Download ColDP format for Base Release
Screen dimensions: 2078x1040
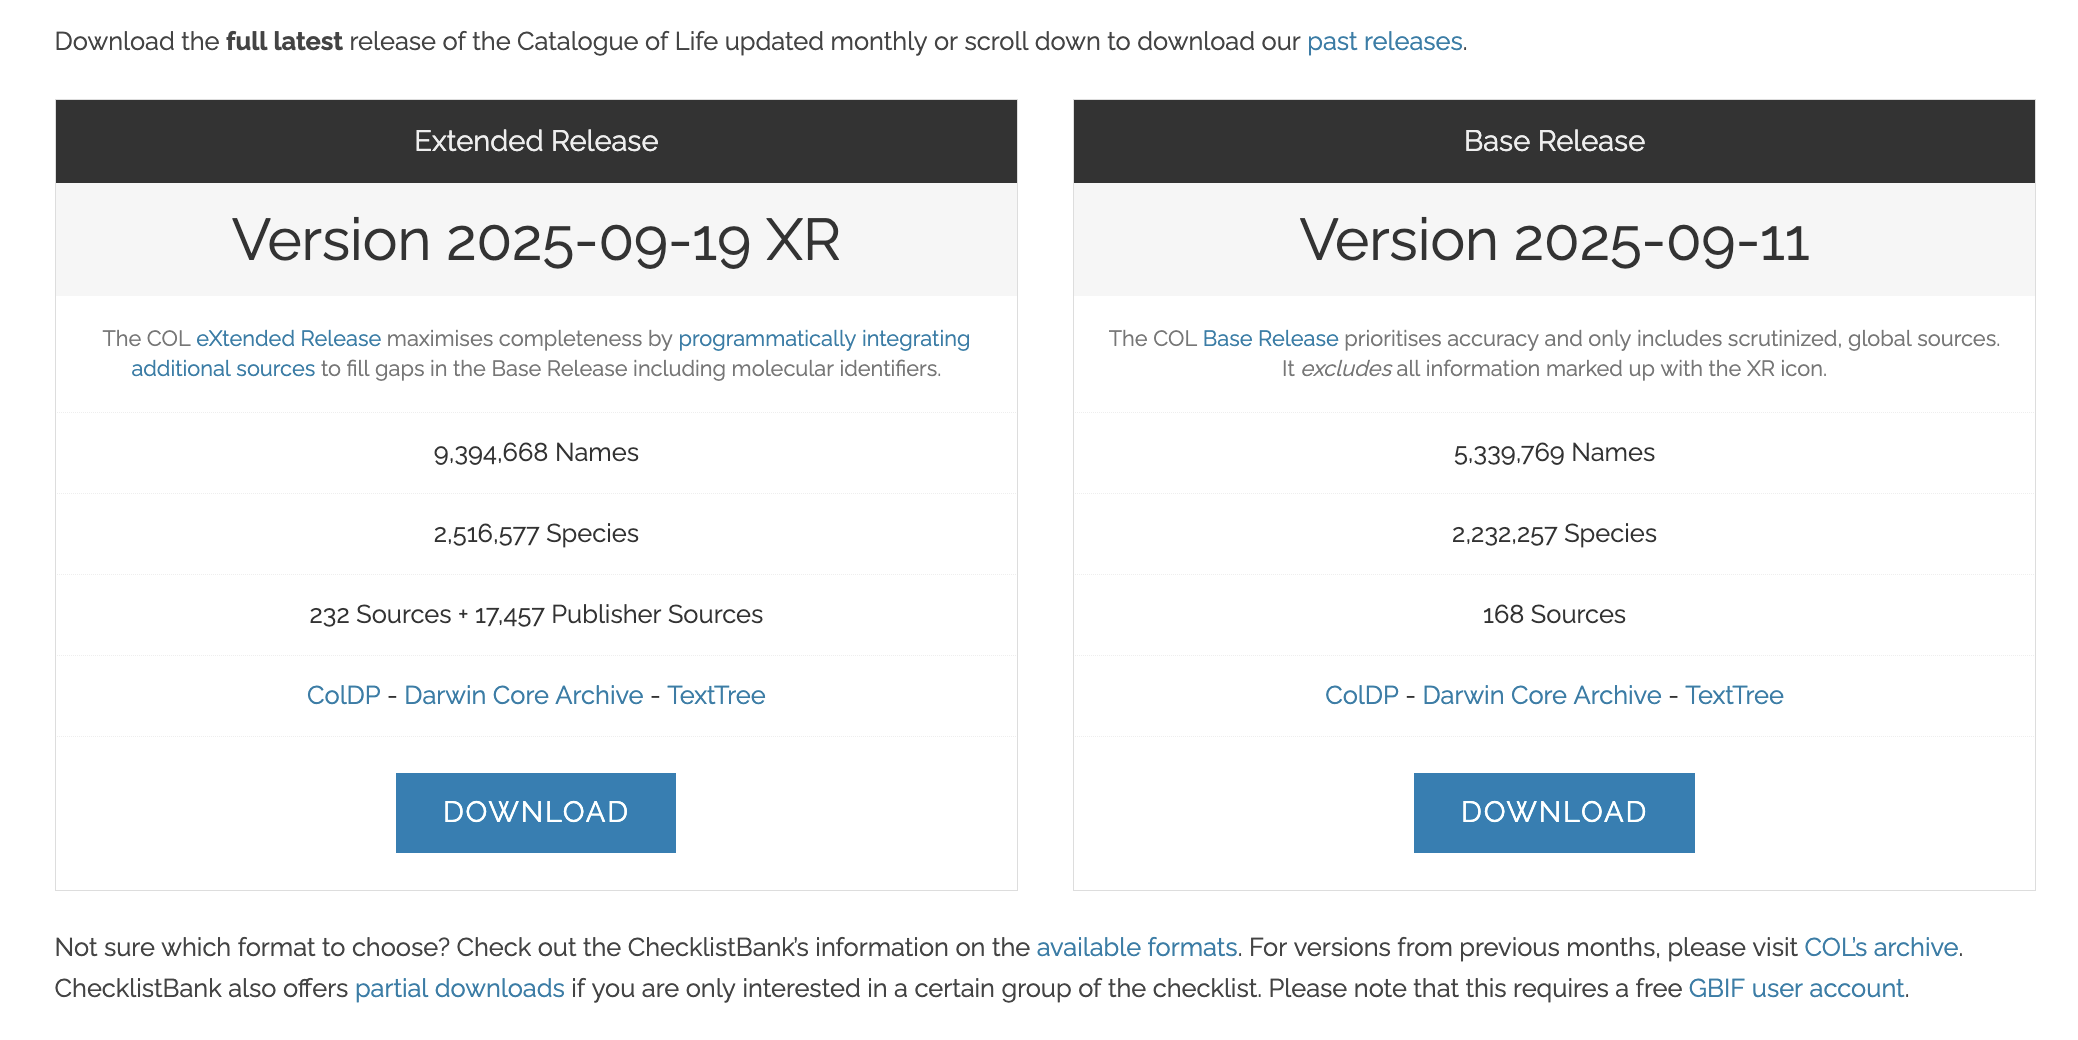point(1361,695)
